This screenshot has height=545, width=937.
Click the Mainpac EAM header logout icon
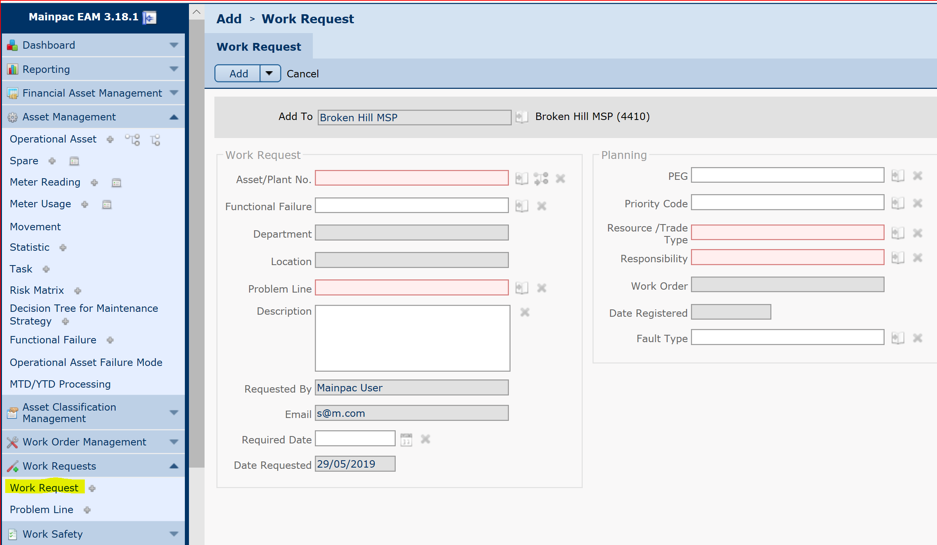[150, 17]
